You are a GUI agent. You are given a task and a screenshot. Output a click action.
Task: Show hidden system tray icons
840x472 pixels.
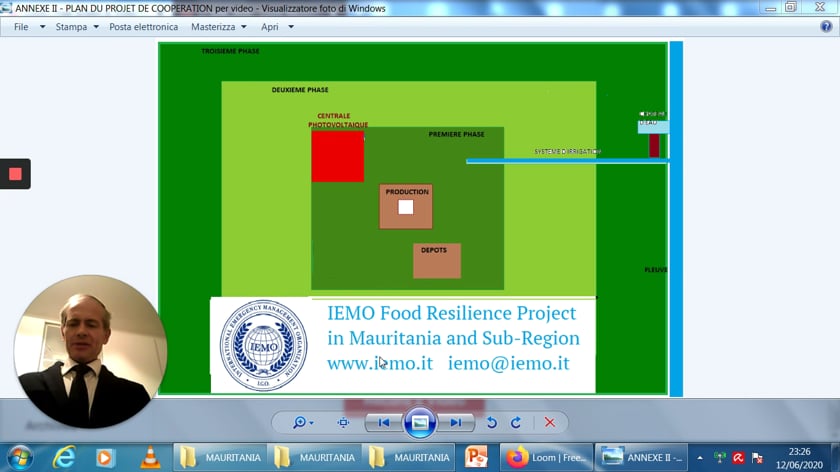[x=700, y=458]
